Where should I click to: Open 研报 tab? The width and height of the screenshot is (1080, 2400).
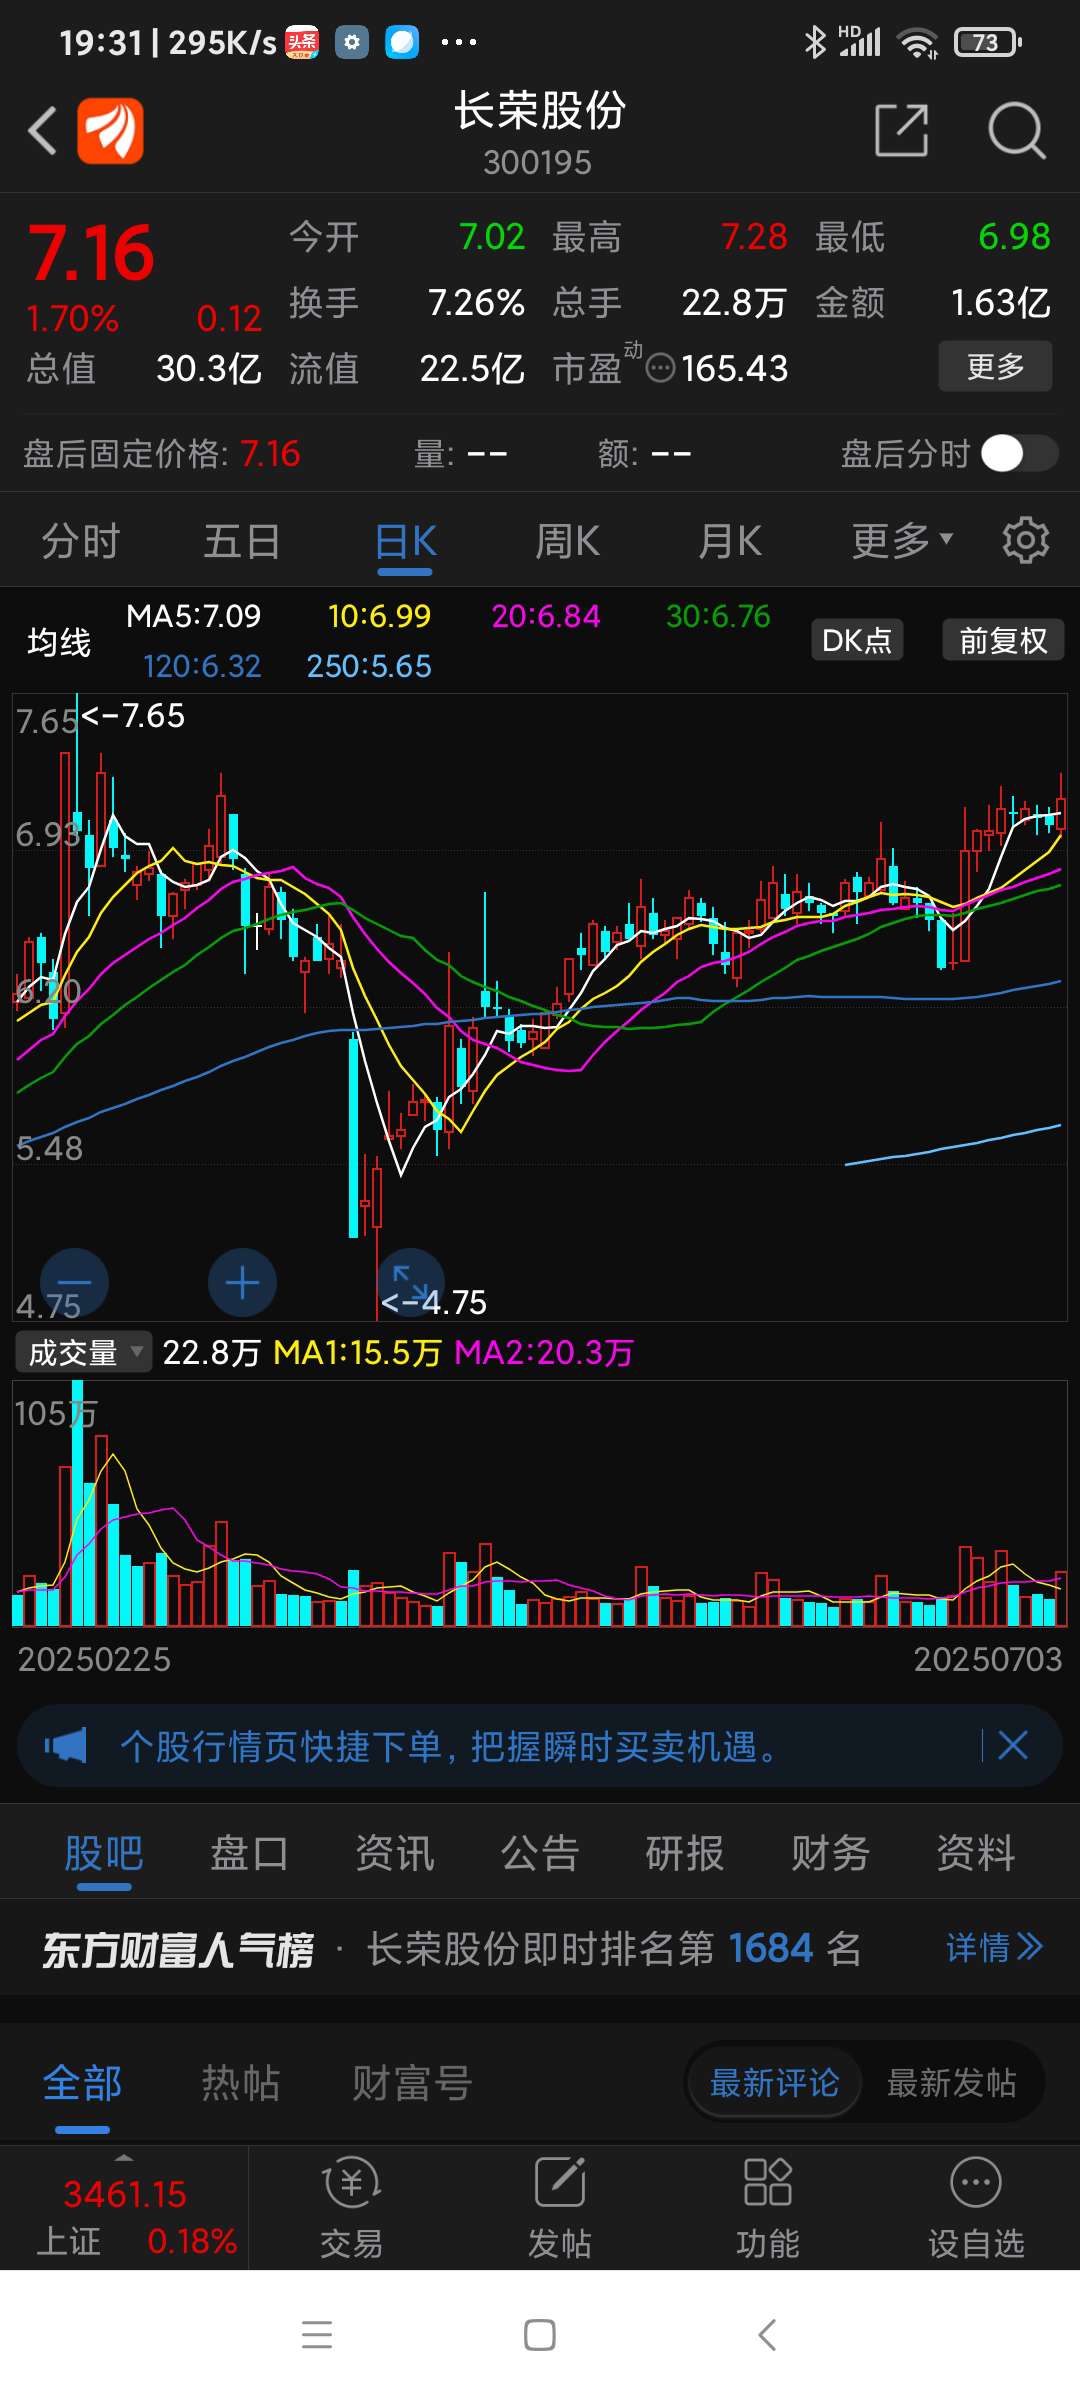[x=685, y=1853]
